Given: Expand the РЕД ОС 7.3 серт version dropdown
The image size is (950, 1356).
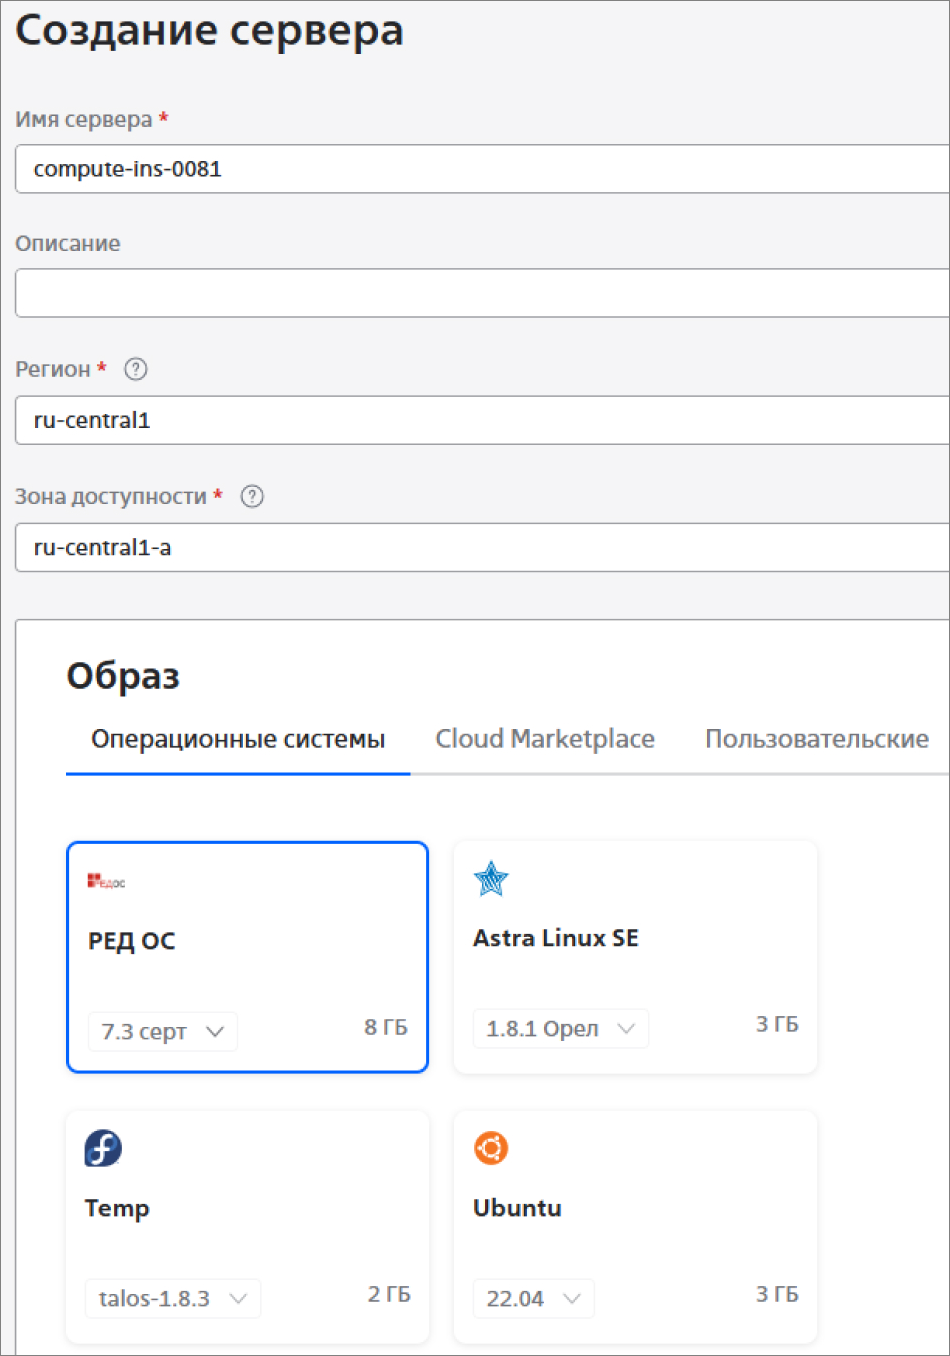Looking at the screenshot, I should coord(163,1031).
